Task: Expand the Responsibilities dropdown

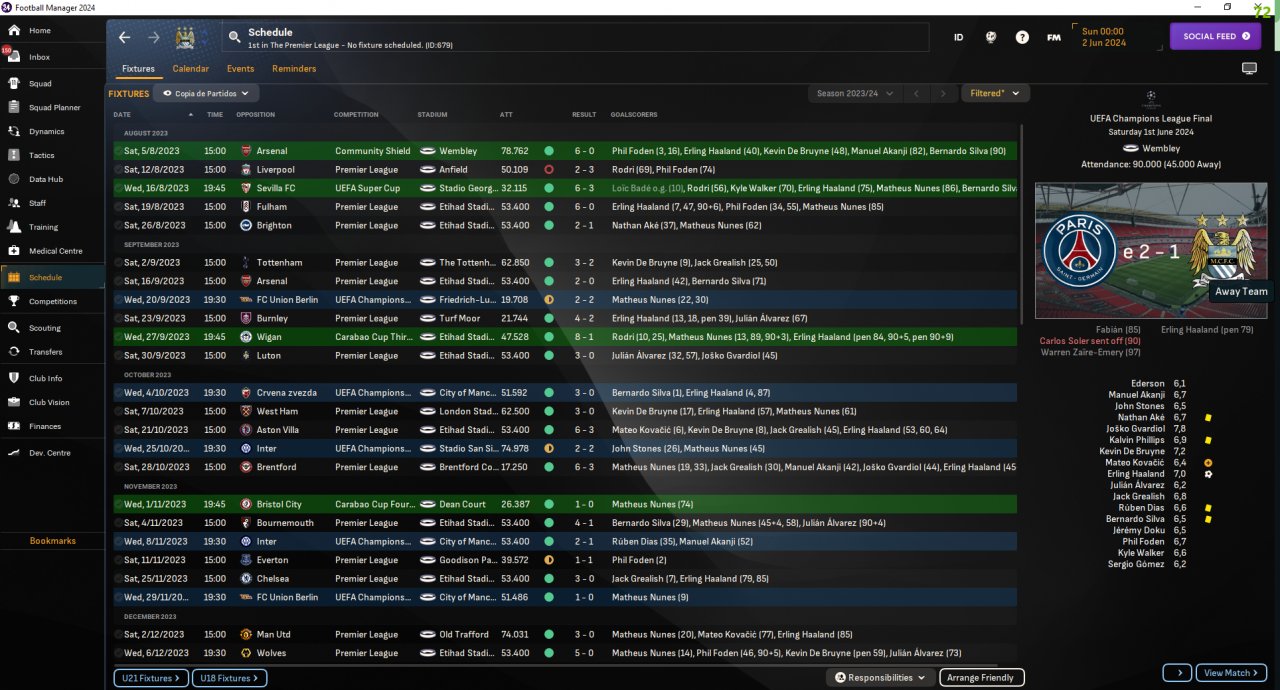Action: tap(881, 677)
